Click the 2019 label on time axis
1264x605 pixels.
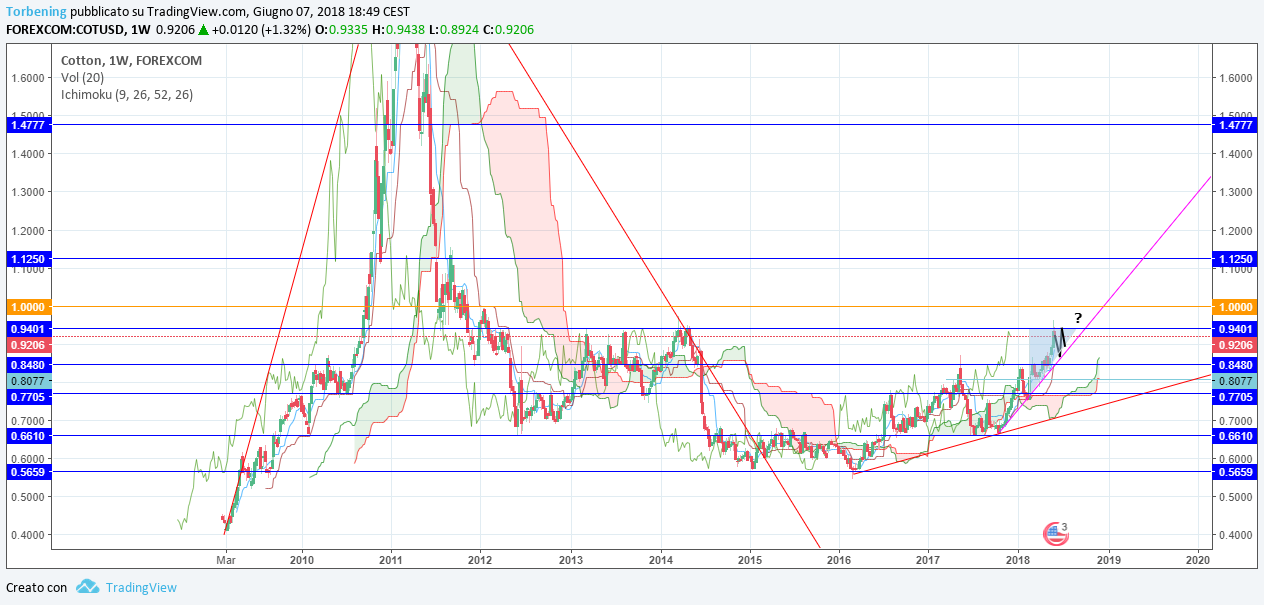click(x=1108, y=562)
